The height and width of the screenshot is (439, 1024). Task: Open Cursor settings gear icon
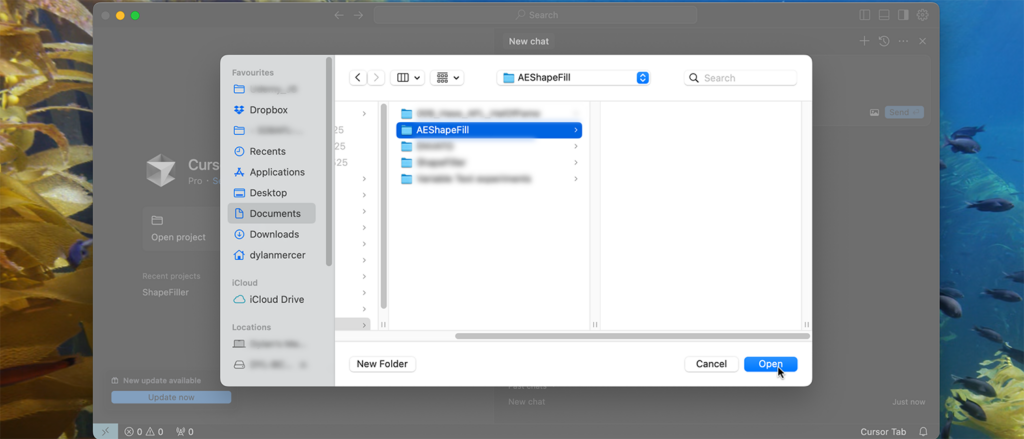click(x=922, y=15)
